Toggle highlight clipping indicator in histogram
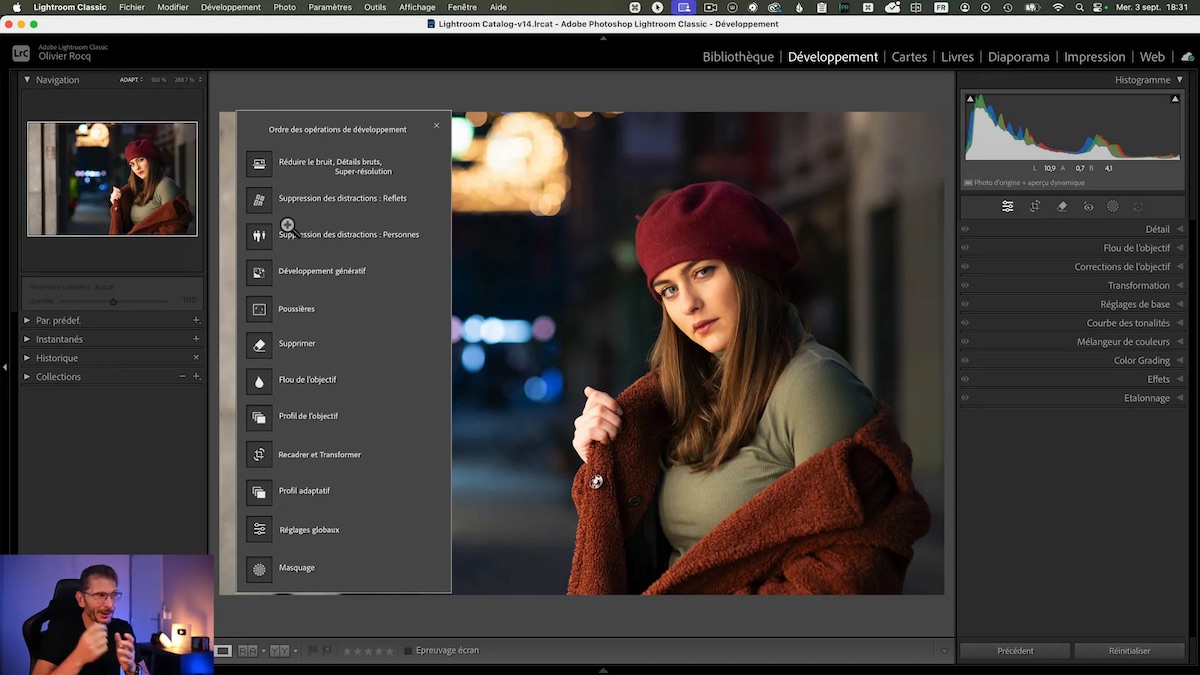The height and width of the screenshot is (675, 1200). 1176,99
